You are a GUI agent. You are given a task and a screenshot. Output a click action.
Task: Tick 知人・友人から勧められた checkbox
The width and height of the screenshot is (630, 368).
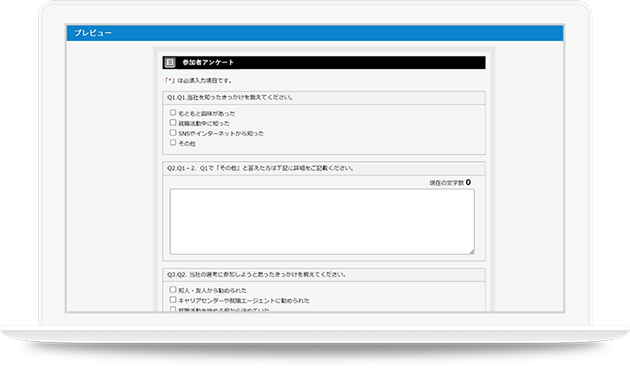pos(173,290)
